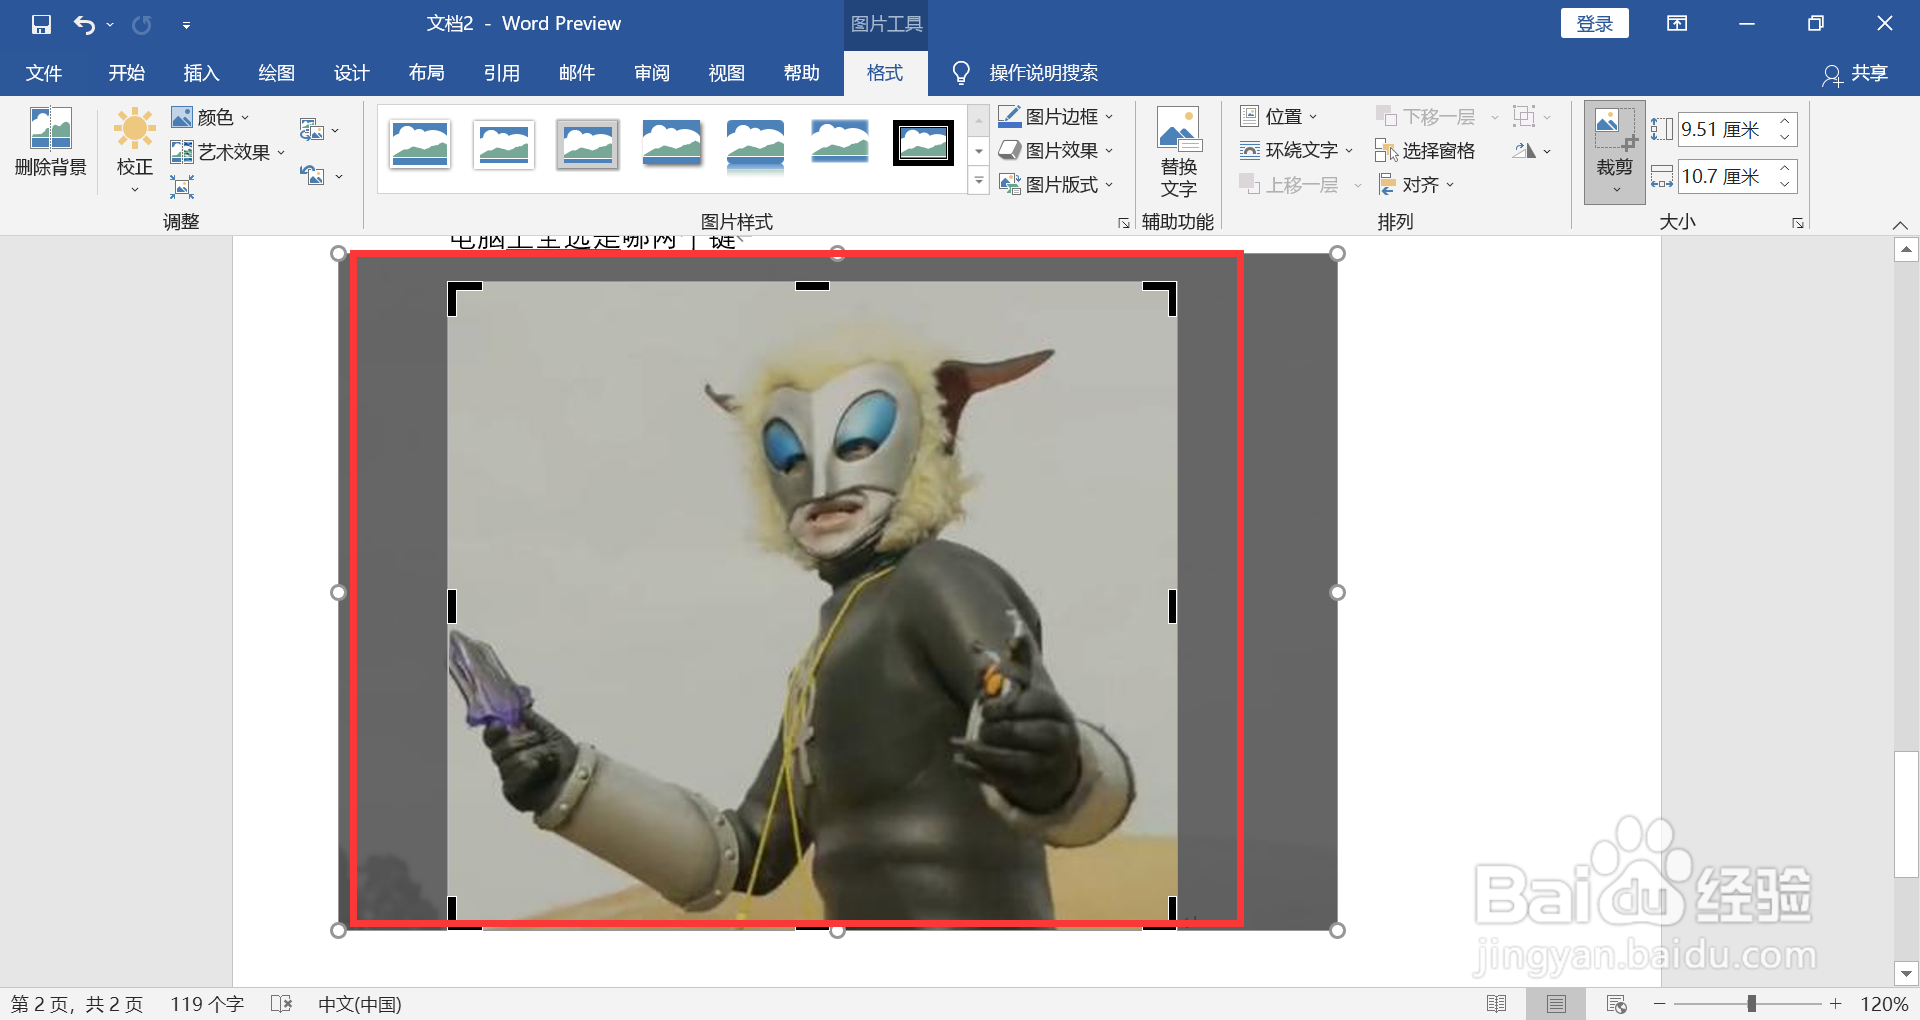This screenshot has width=1920, height=1020.
Task: Click the 119 个字 word count
Action: coord(207,1004)
